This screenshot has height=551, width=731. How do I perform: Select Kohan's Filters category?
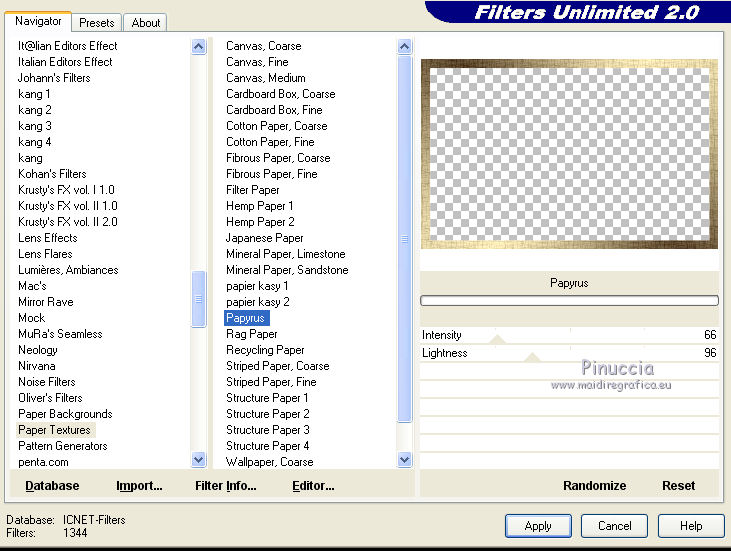(x=52, y=174)
